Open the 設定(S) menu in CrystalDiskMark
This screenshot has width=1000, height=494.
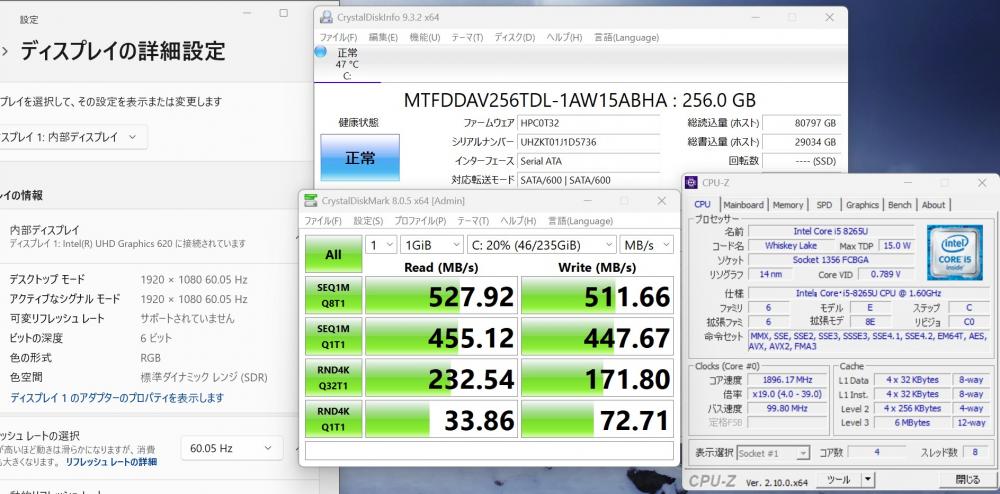[x=368, y=221]
